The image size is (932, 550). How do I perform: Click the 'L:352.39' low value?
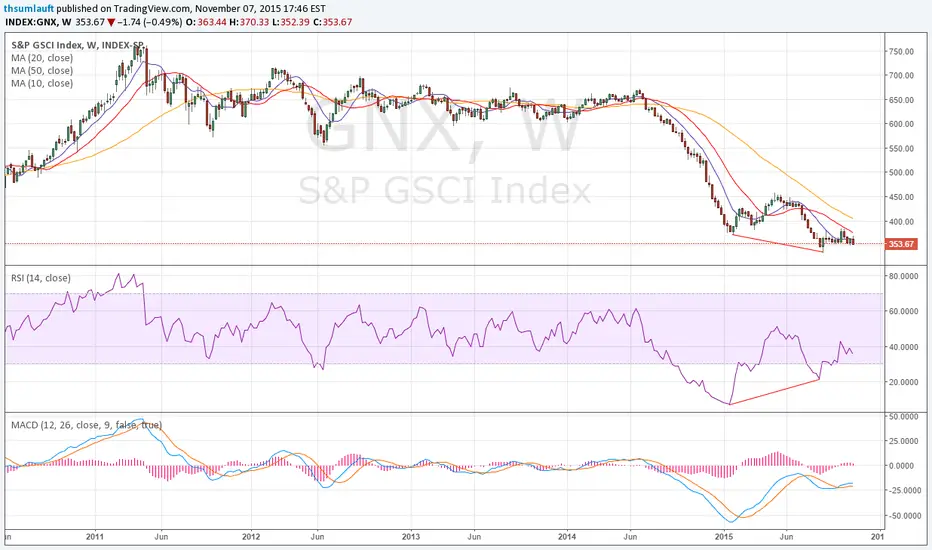pos(291,22)
